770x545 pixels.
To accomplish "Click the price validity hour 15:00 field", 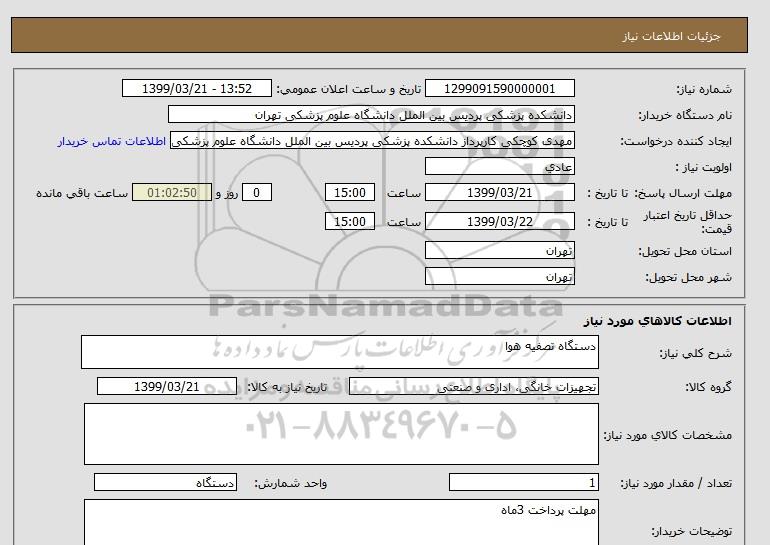I will tap(350, 221).
